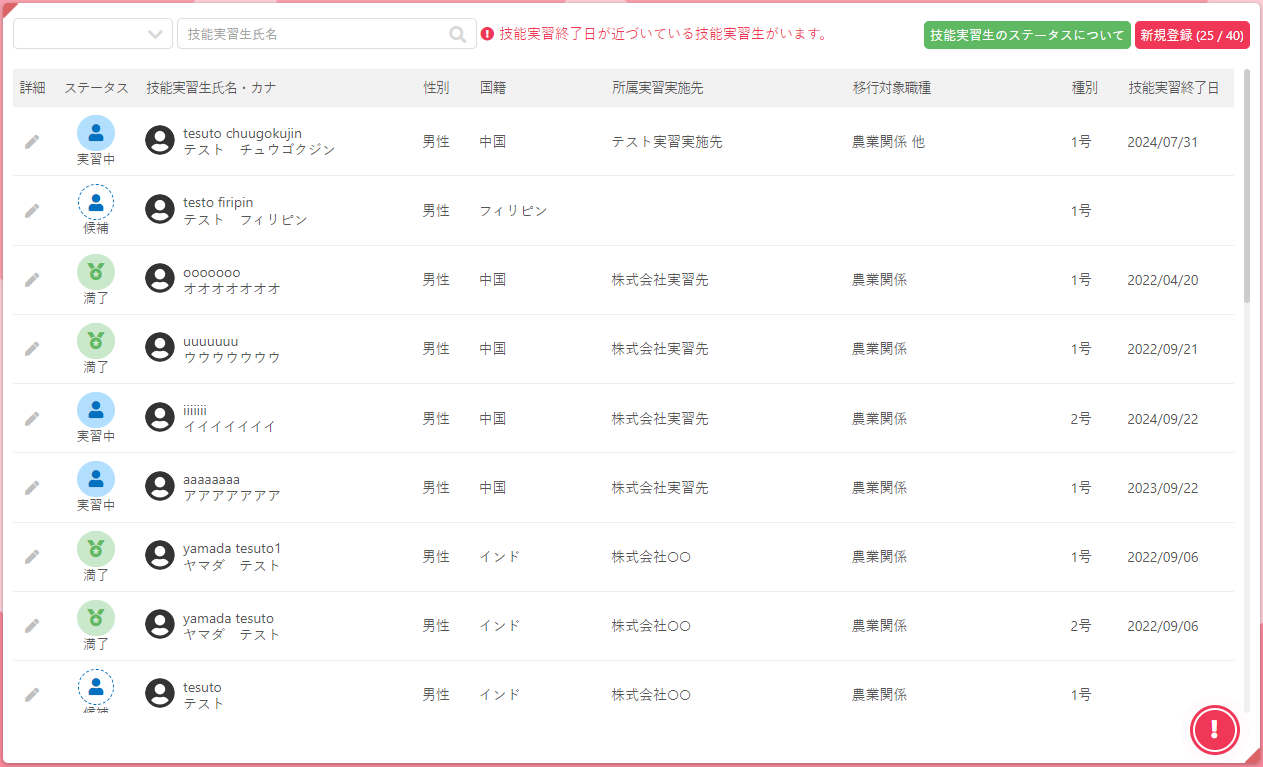The image size is (1263, 767).
Task: Click the 実習中 status icon for iiiiiii
Action: point(96,411)
